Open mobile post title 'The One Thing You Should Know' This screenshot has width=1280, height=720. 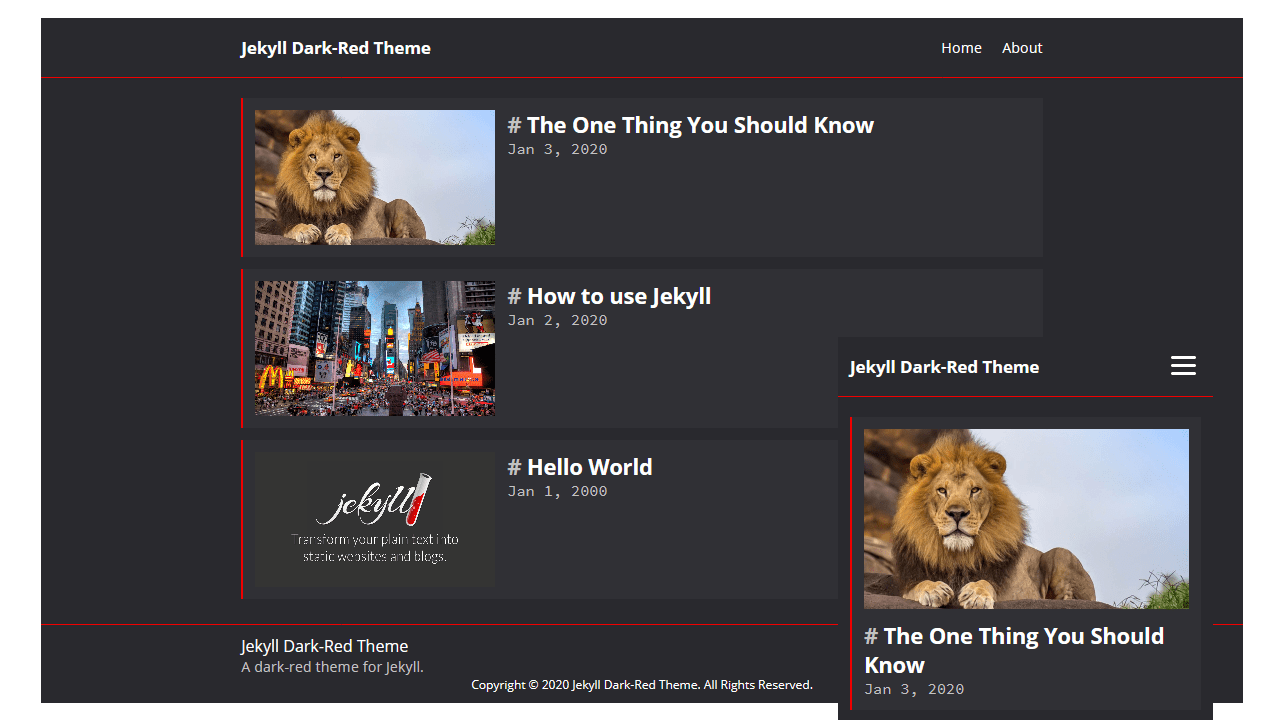[1014, 650]
